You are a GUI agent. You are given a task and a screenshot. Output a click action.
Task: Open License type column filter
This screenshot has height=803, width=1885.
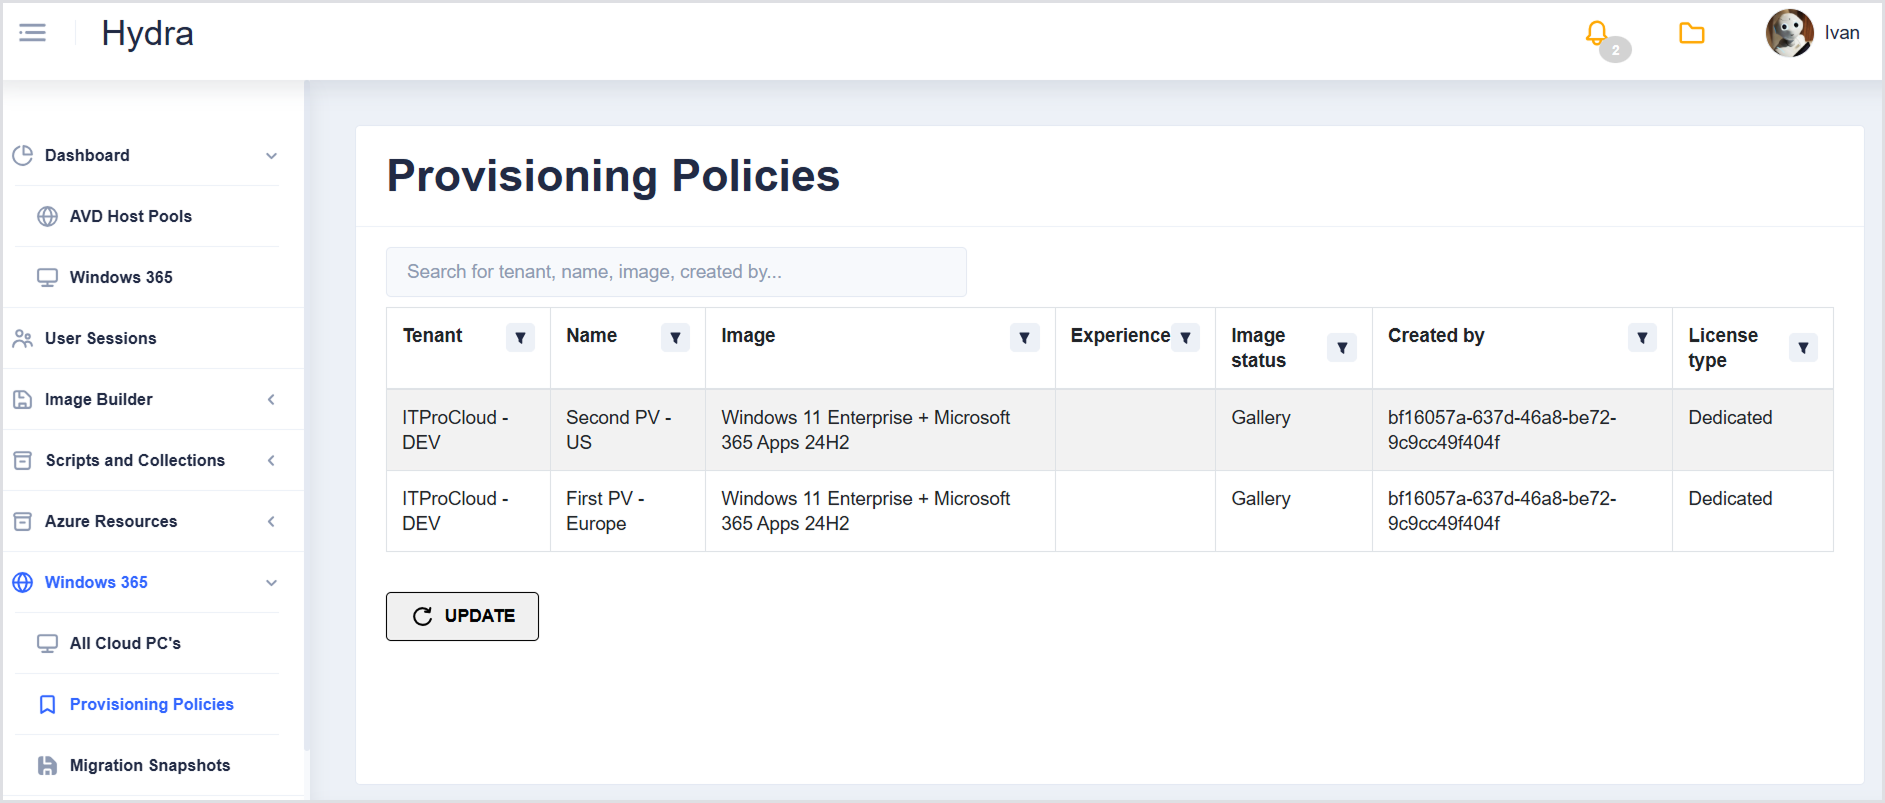pos(1803,348)
